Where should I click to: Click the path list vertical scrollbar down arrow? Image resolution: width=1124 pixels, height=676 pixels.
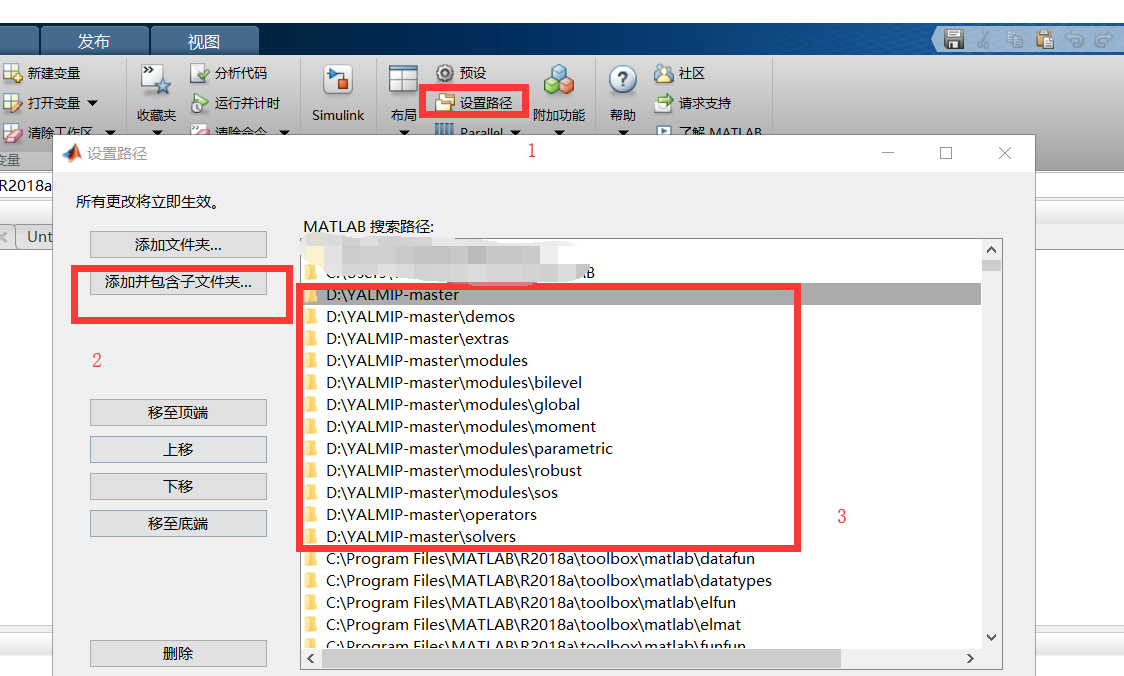pyautogui.click(x=991, y=636)
